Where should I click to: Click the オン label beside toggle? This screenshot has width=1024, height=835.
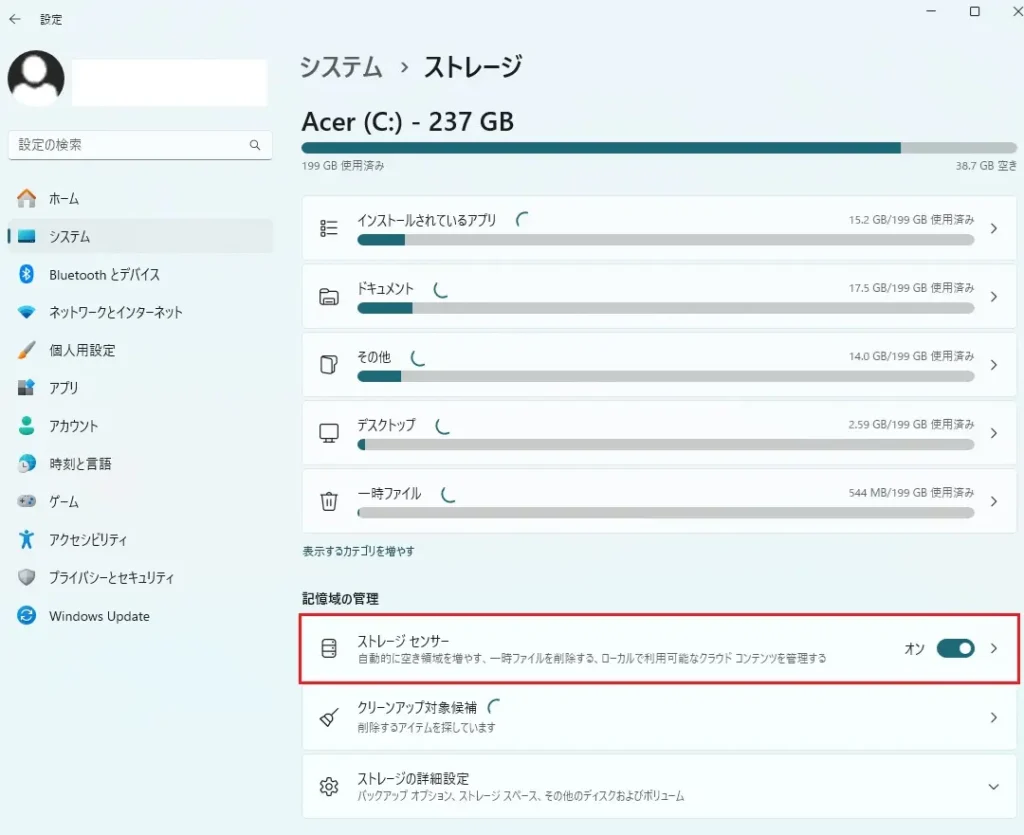click(914, 648)
